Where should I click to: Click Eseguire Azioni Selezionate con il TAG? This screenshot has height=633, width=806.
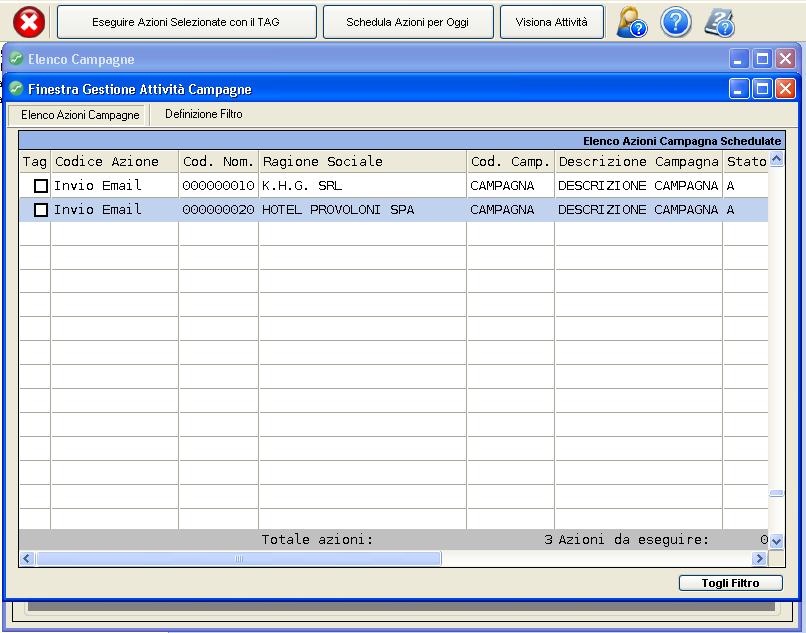[x=186, y=22]
